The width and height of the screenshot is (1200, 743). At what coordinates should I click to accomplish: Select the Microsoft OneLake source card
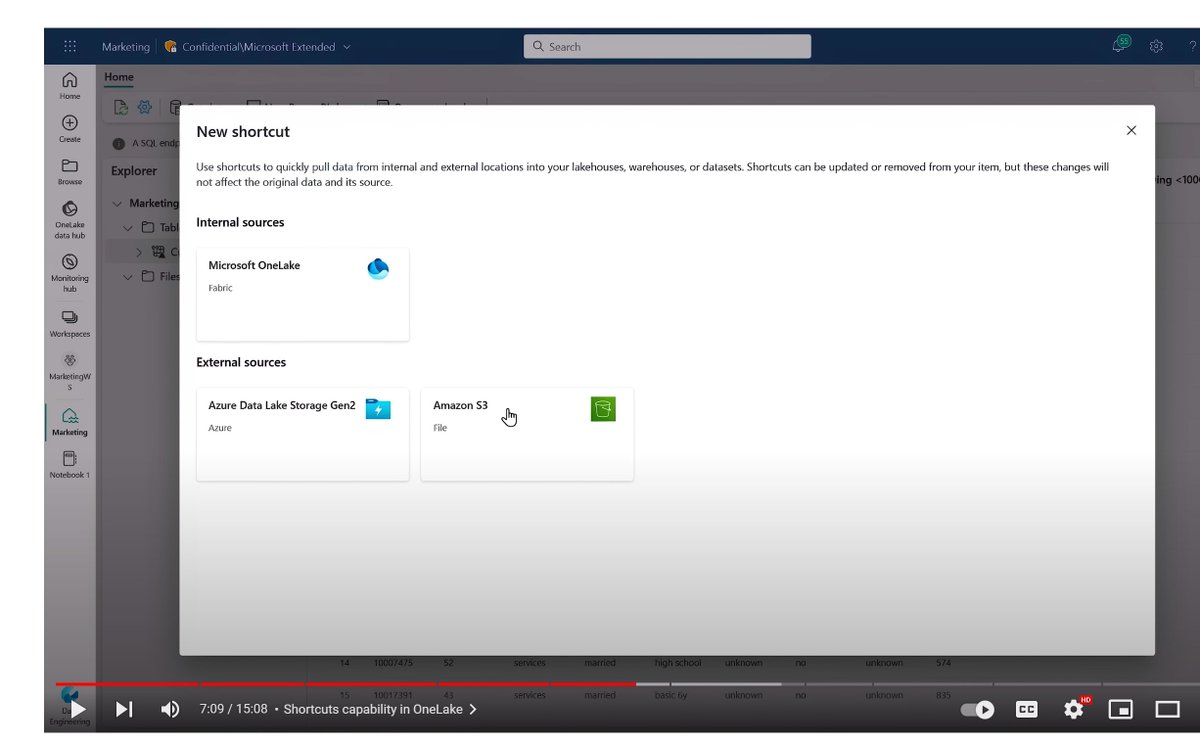(x=303, y=294)
